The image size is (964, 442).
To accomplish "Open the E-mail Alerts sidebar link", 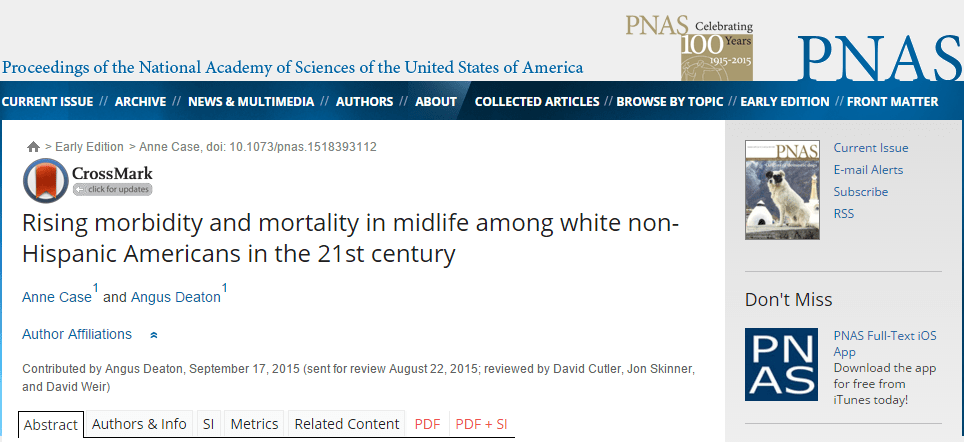I will point(868,170).
